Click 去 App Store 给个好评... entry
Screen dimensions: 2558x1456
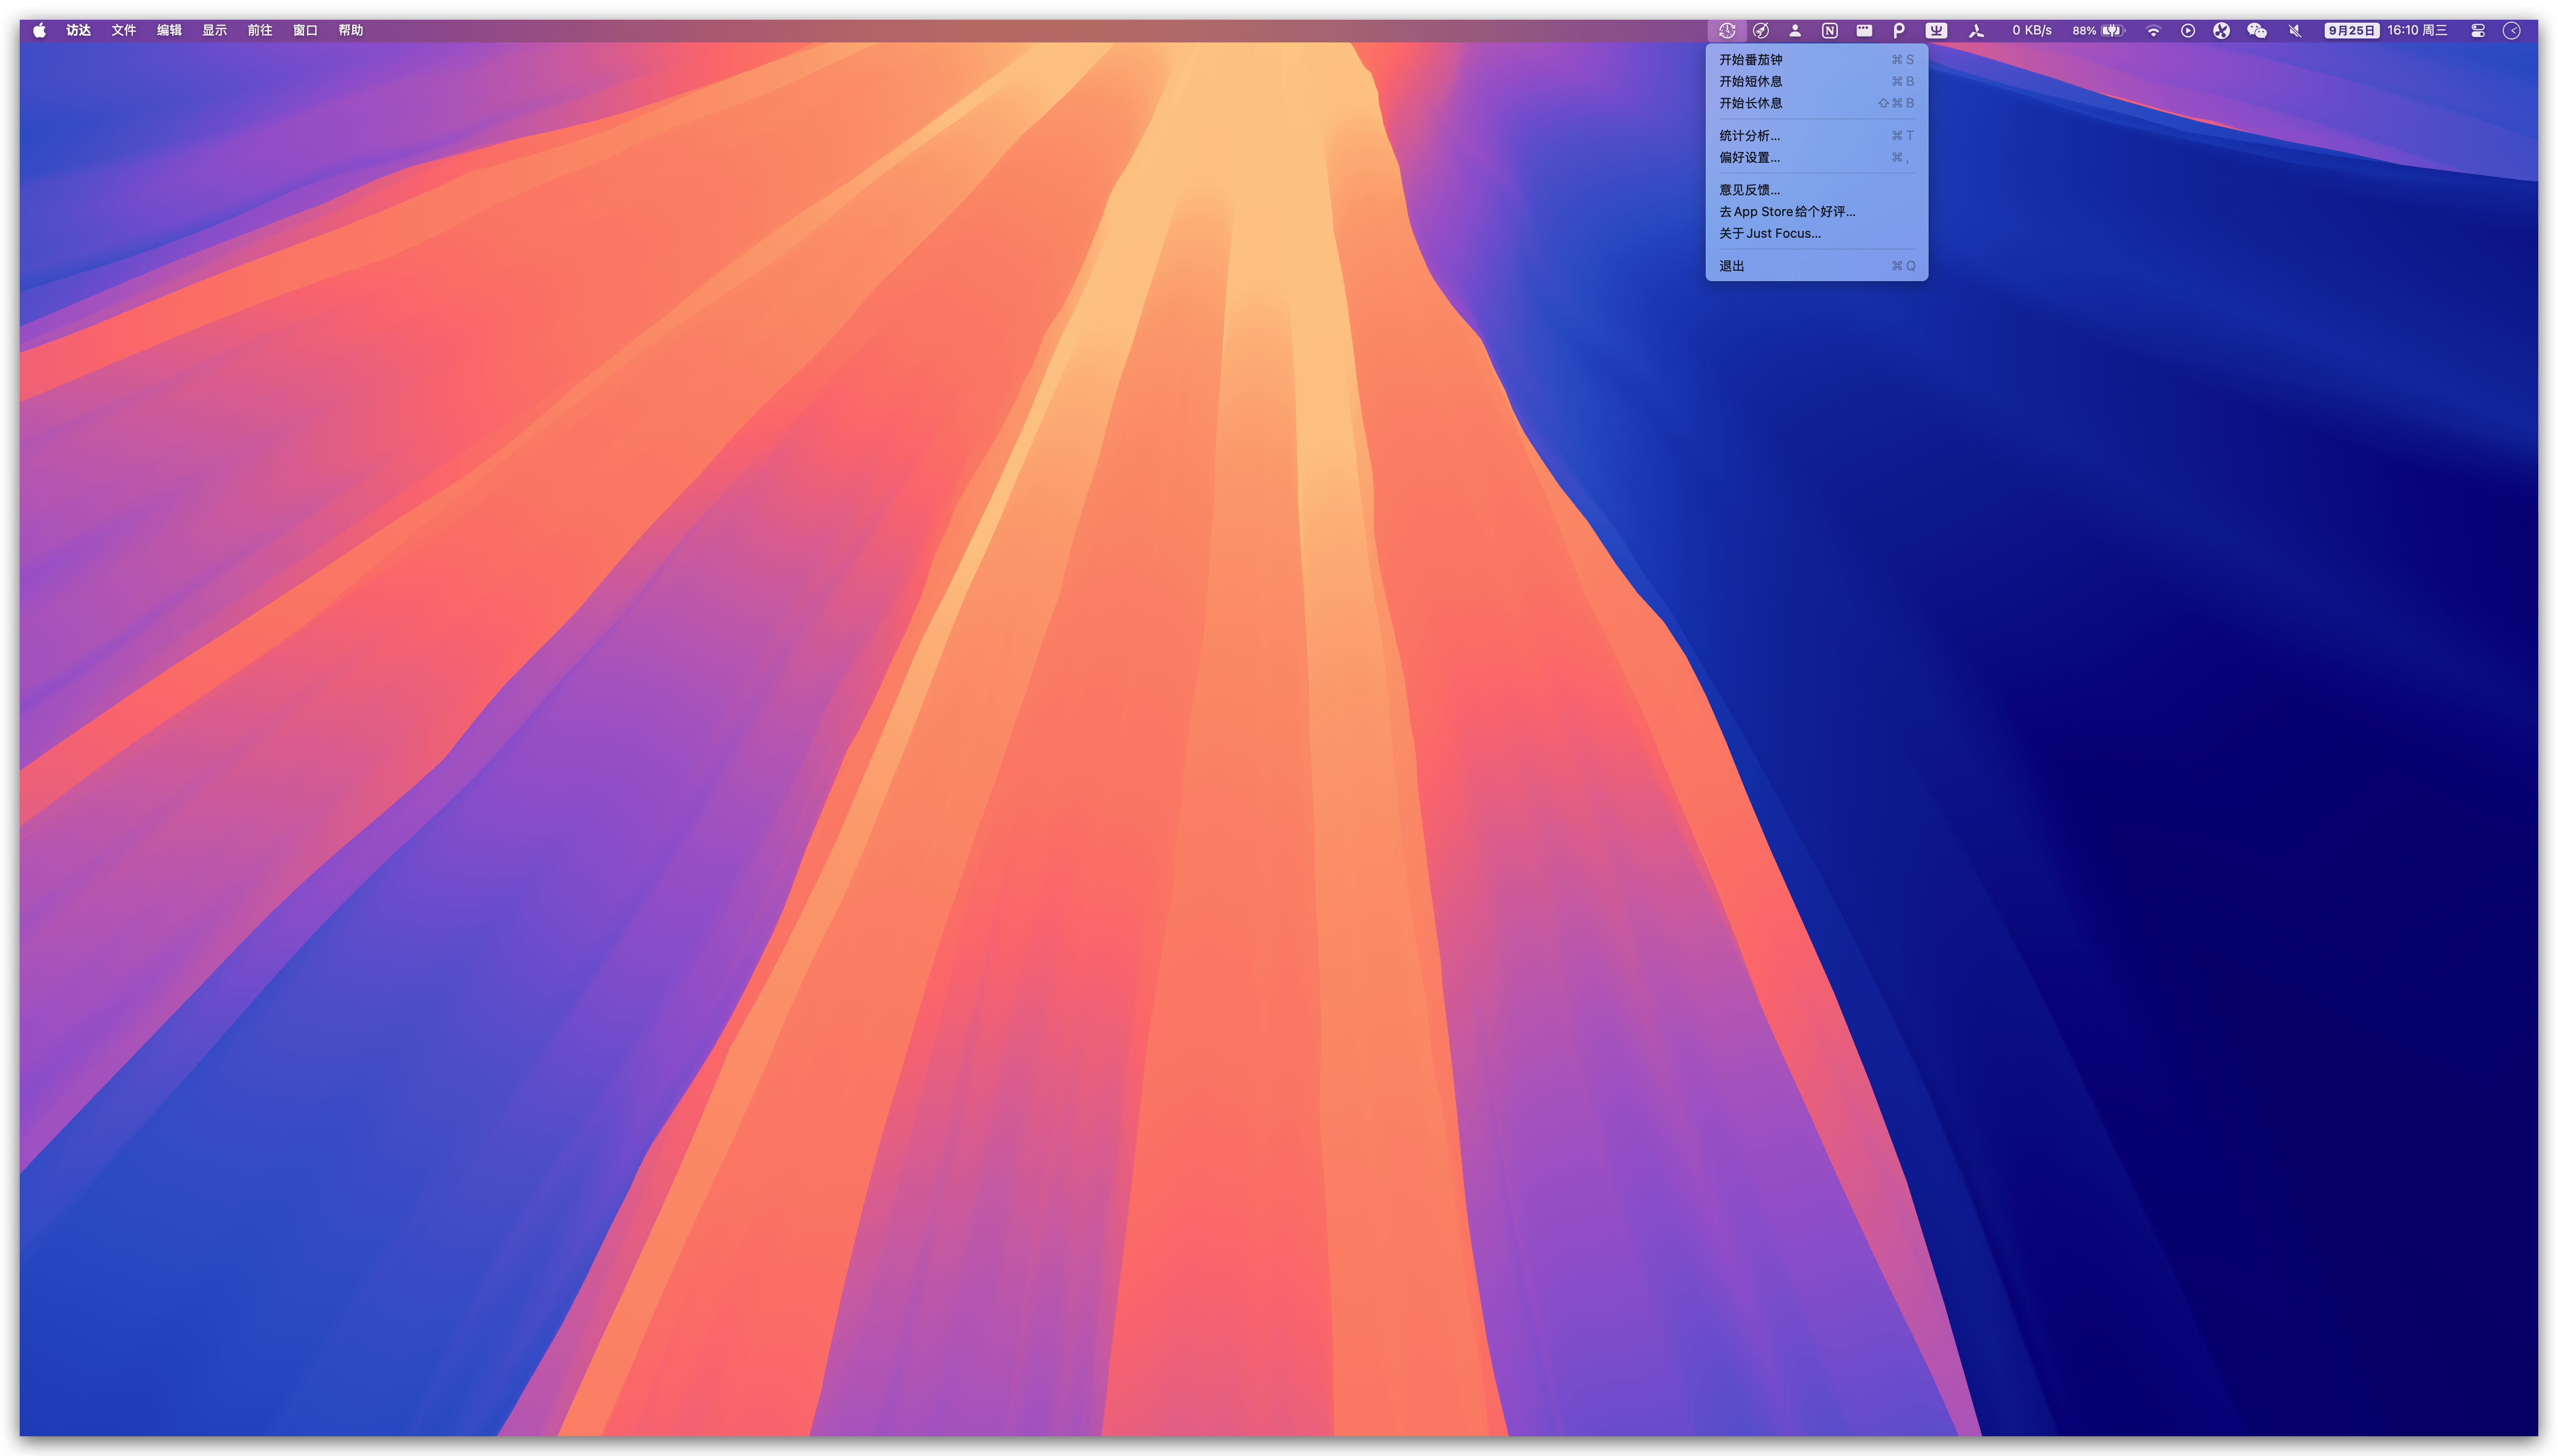pos(1786,212)
